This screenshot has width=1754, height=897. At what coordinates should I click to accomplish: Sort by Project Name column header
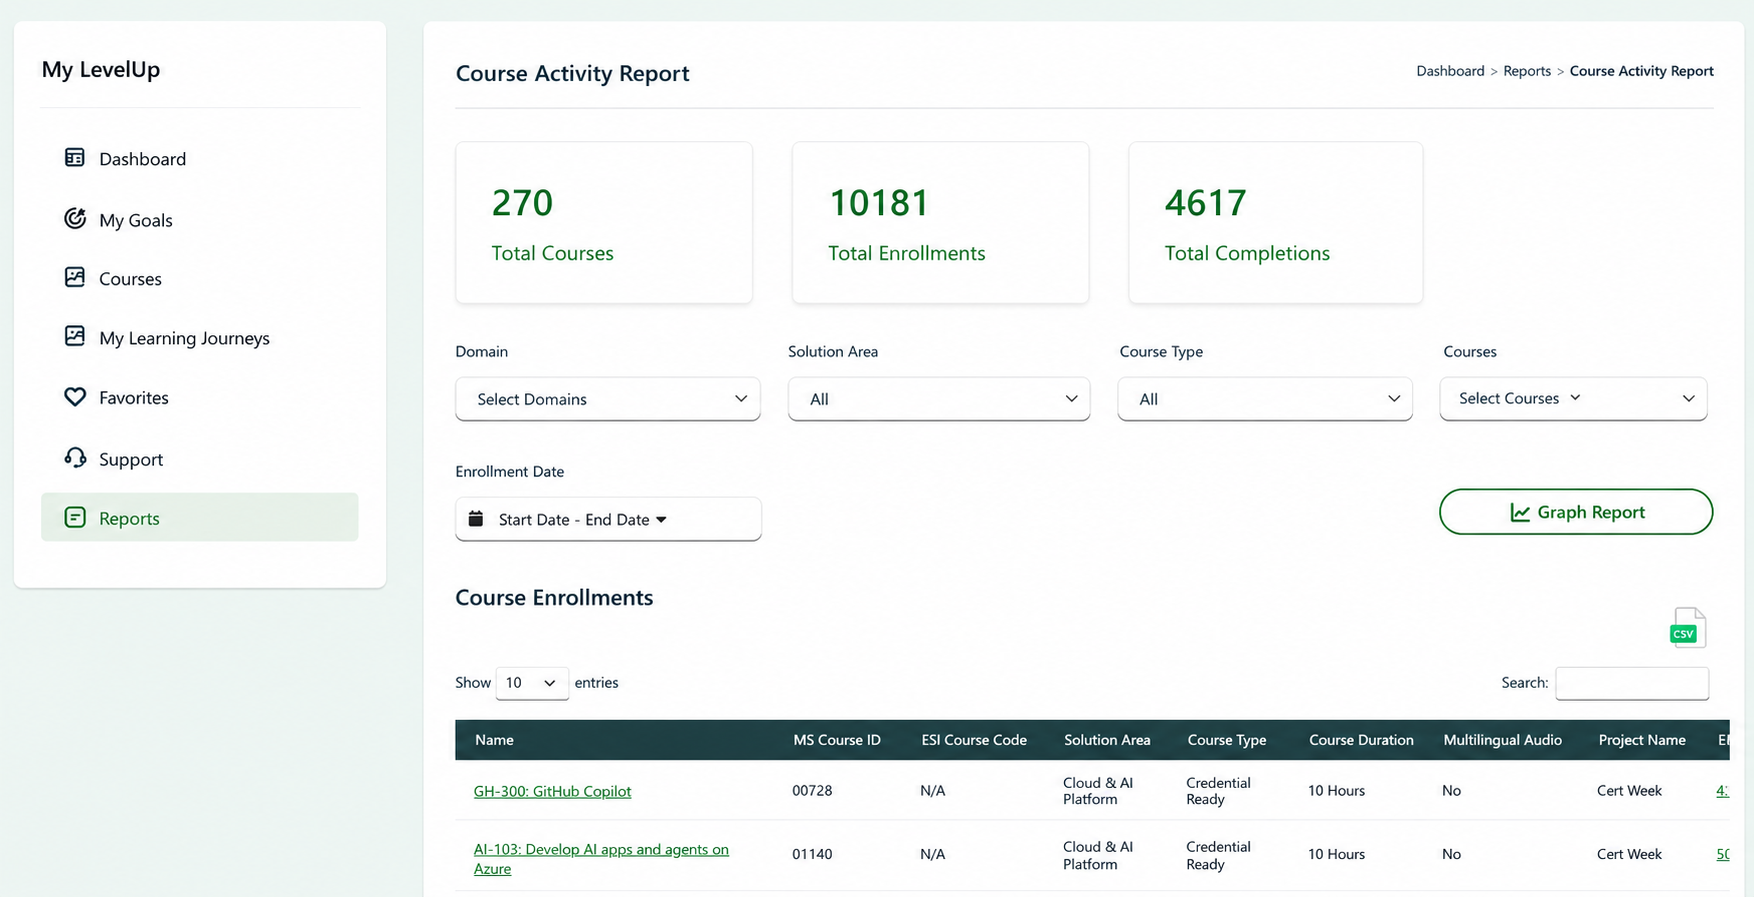point(1642,740)
